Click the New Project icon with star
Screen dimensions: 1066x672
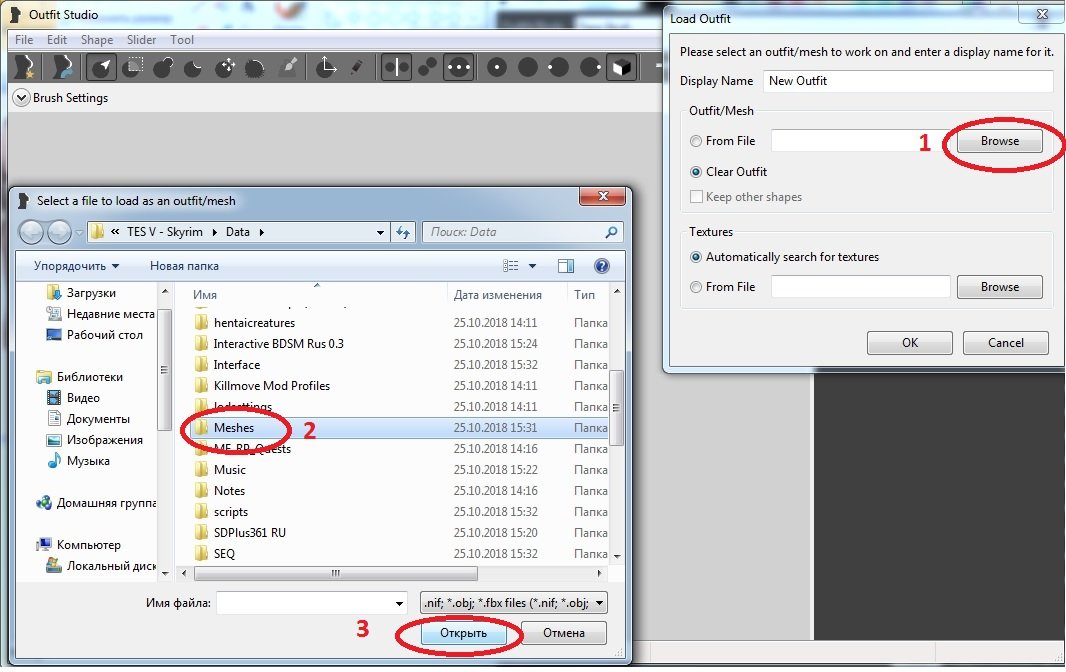24,67
